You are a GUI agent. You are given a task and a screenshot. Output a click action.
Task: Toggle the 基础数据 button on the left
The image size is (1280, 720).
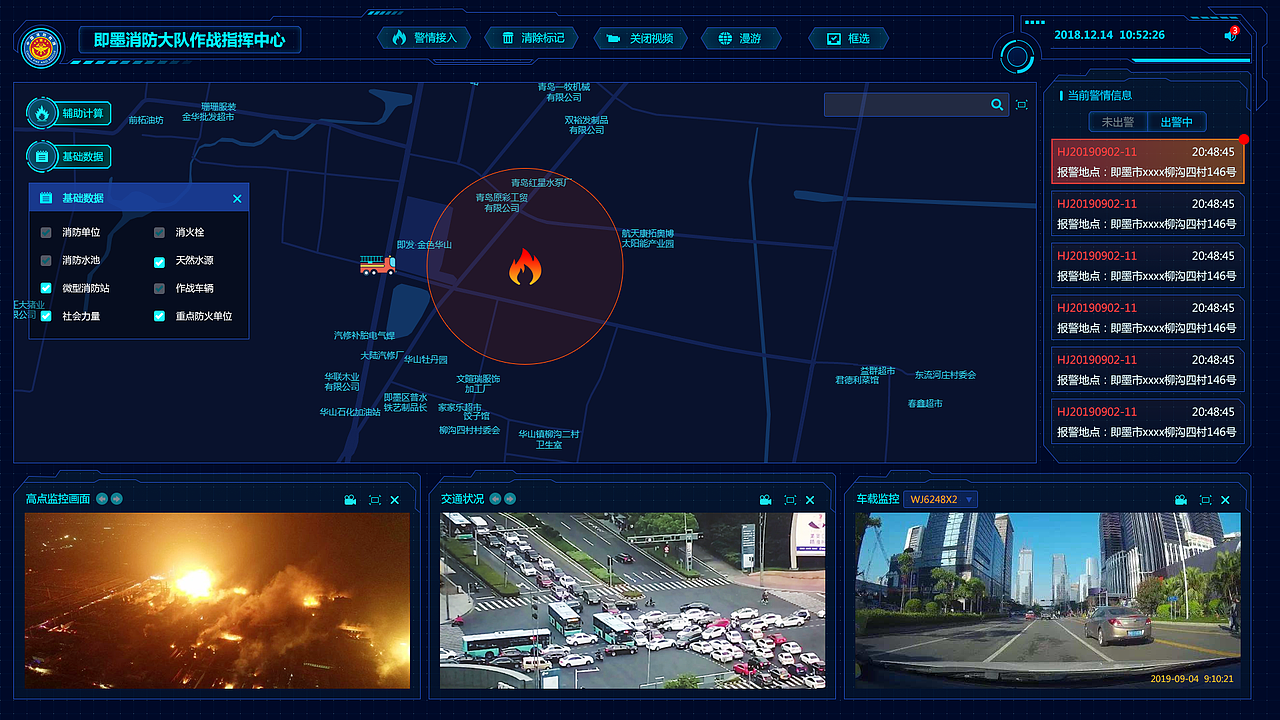point(69,156)
